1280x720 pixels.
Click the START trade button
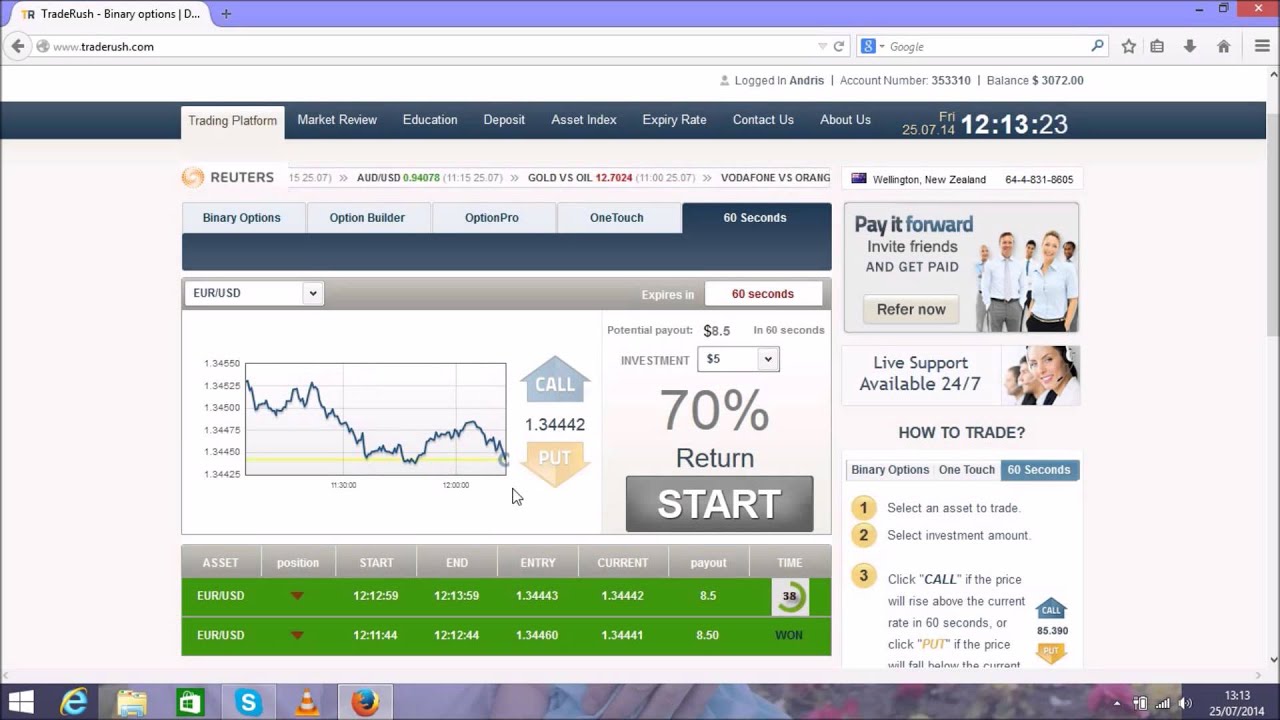pyautogui.click(x=719, y=504)
